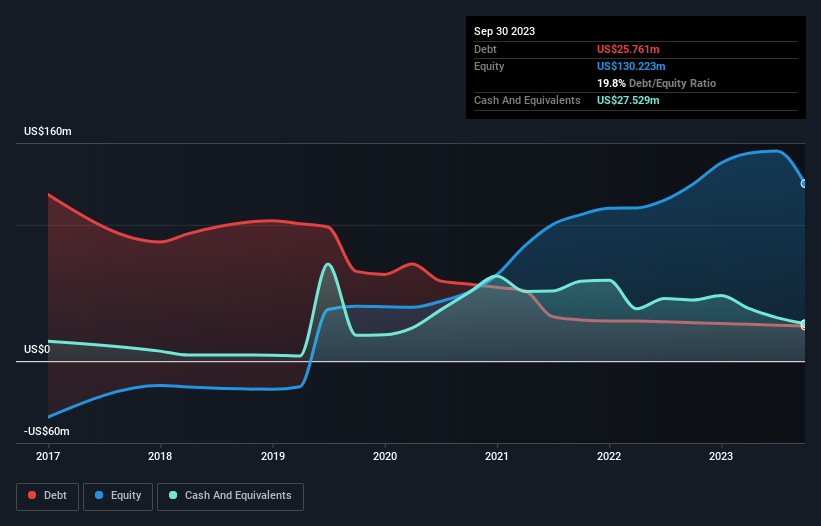Click the -US$60m y-axis label
Screen dimensions: 821x526
pos(47,431)
